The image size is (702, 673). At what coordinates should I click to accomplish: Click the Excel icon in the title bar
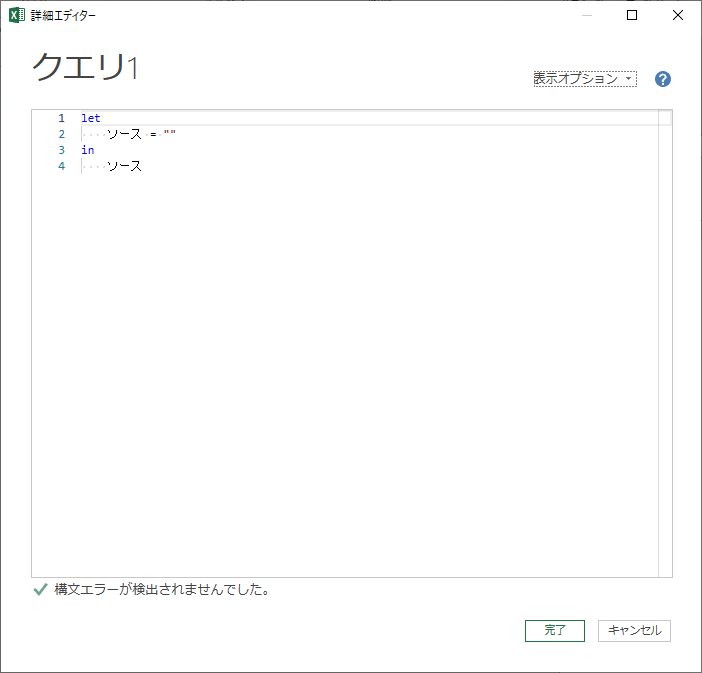click(17, 15)
